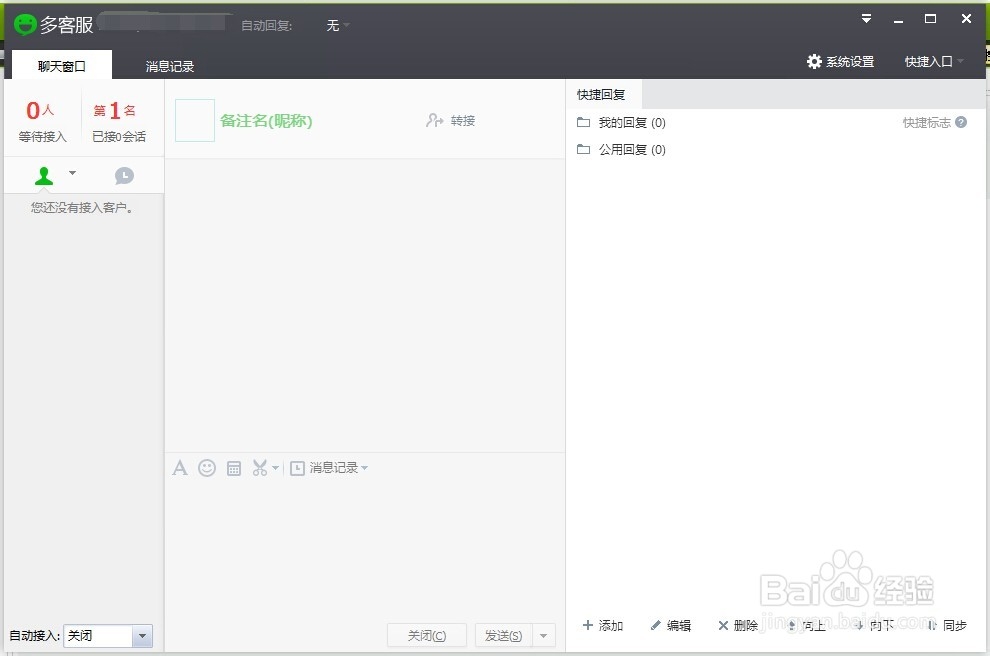Open the emoji picker
990x656 pixels.
coord(207,467)
